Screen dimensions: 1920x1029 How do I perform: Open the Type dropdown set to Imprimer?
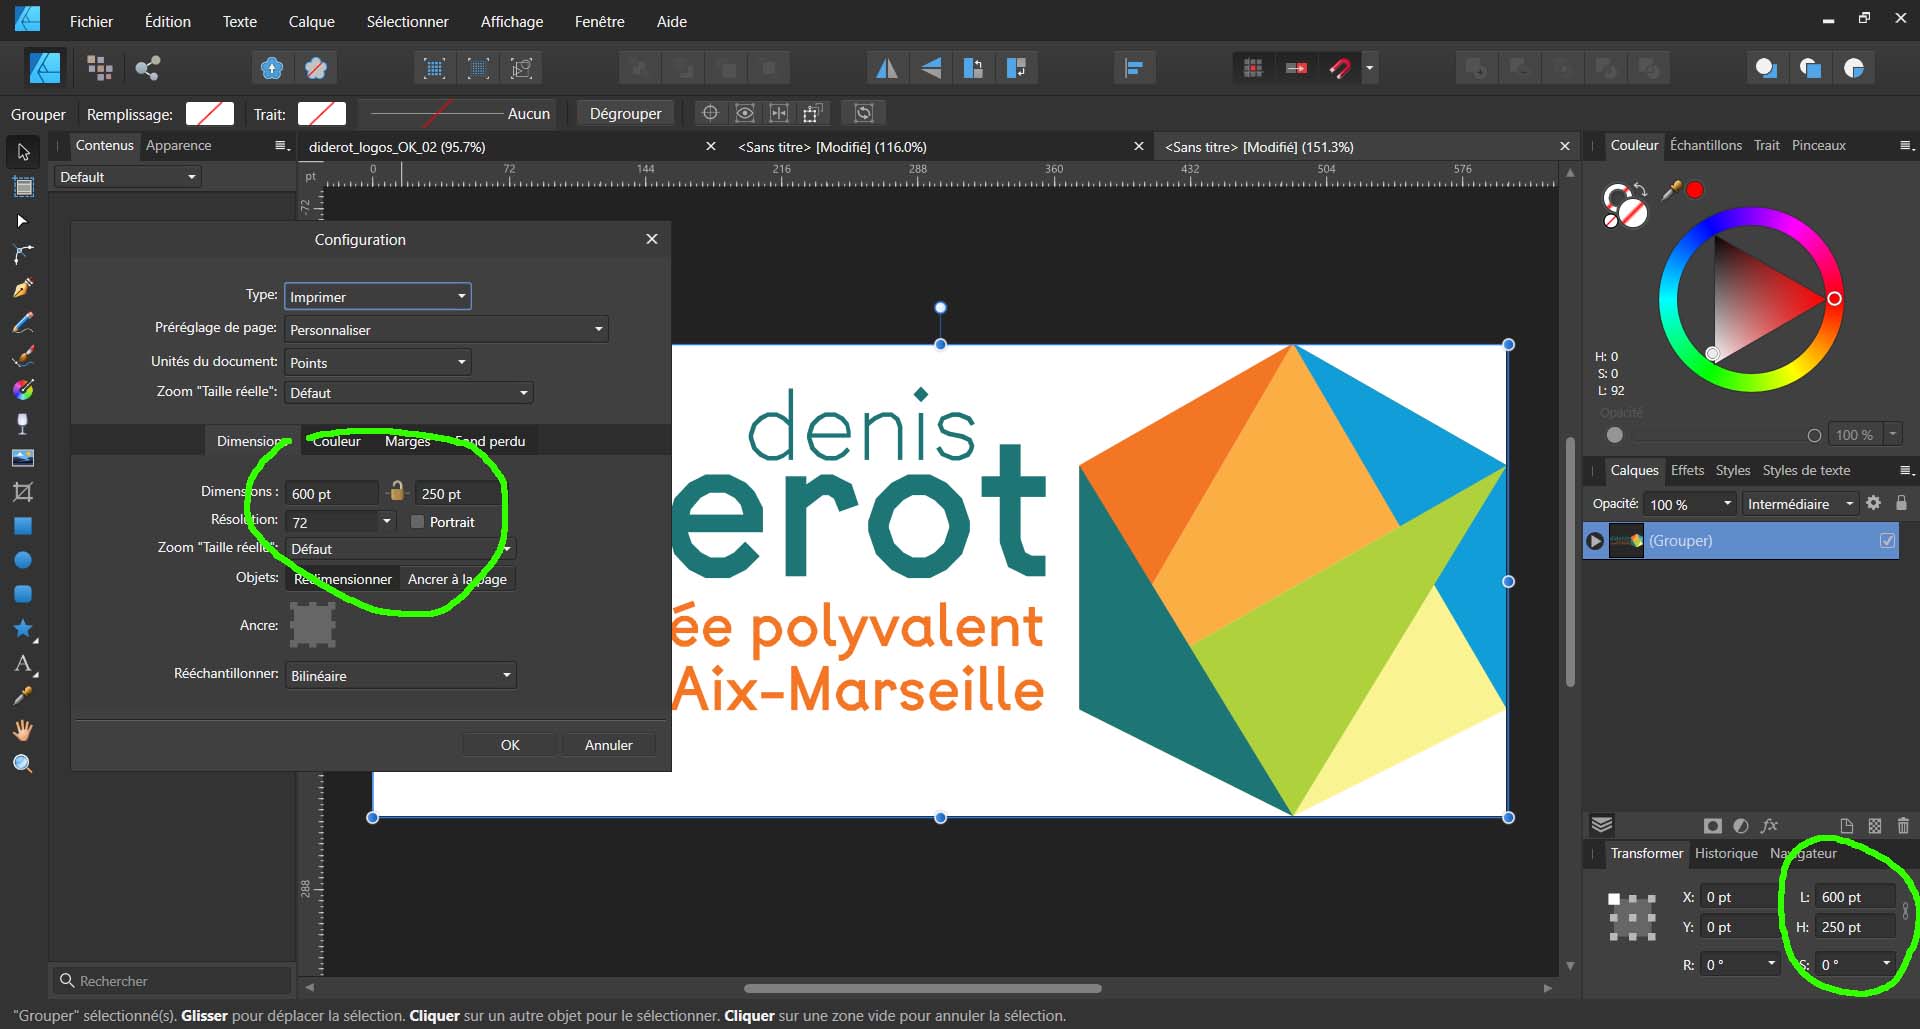377,297
